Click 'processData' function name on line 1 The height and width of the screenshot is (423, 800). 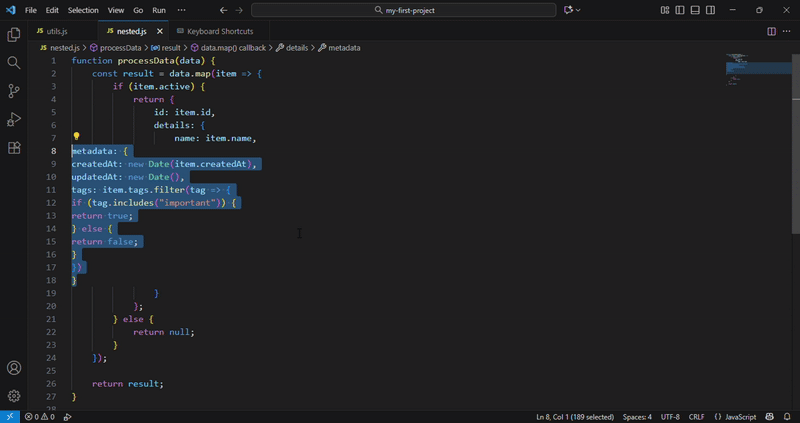point(145,61)
